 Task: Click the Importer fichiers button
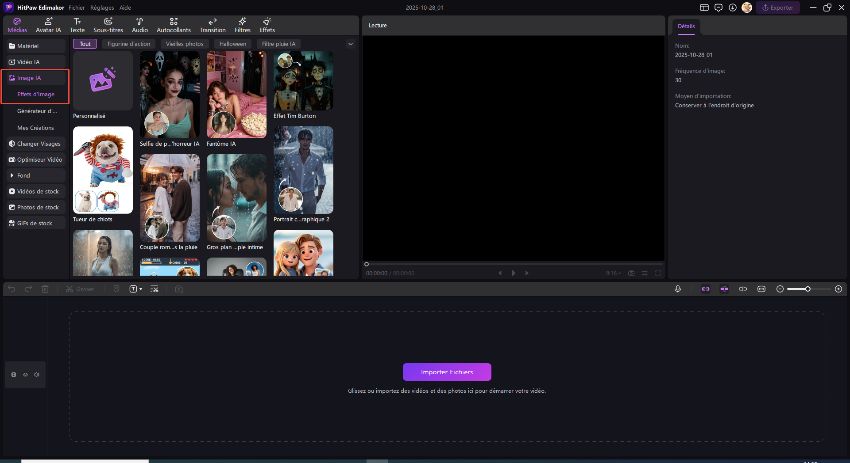tap(447, 372)
